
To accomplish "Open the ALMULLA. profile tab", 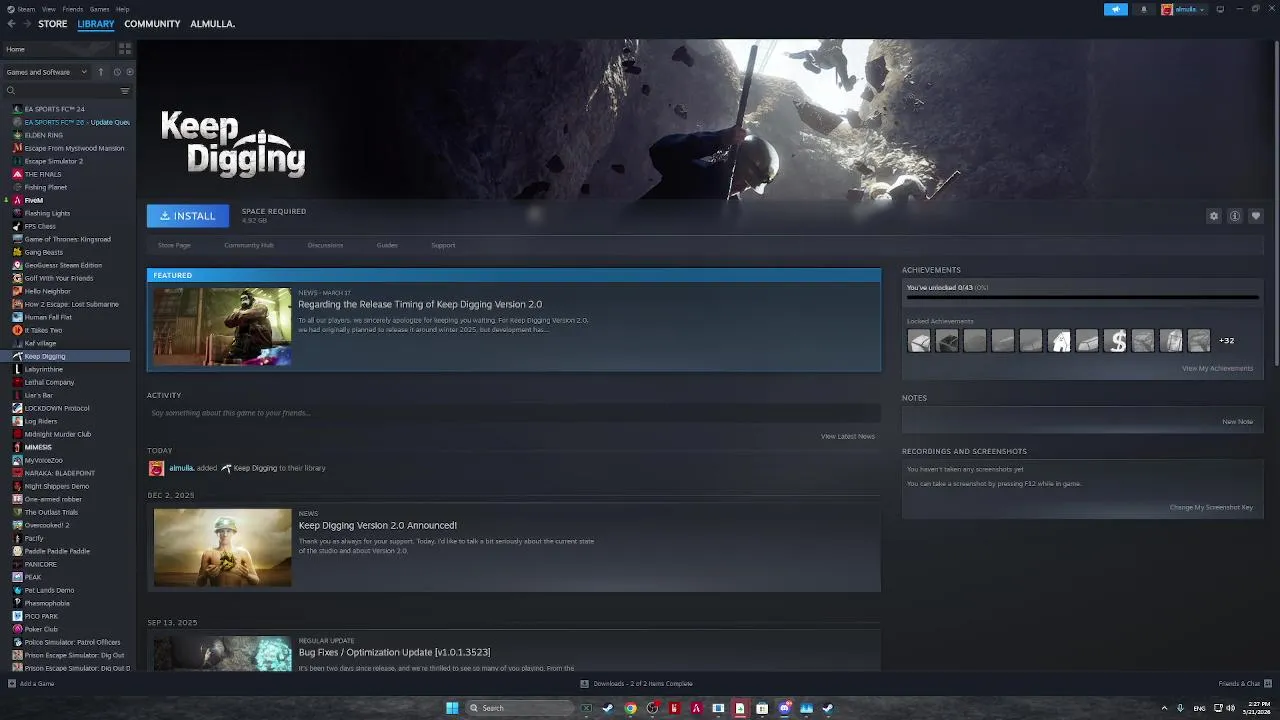I will tap(213, 24).
